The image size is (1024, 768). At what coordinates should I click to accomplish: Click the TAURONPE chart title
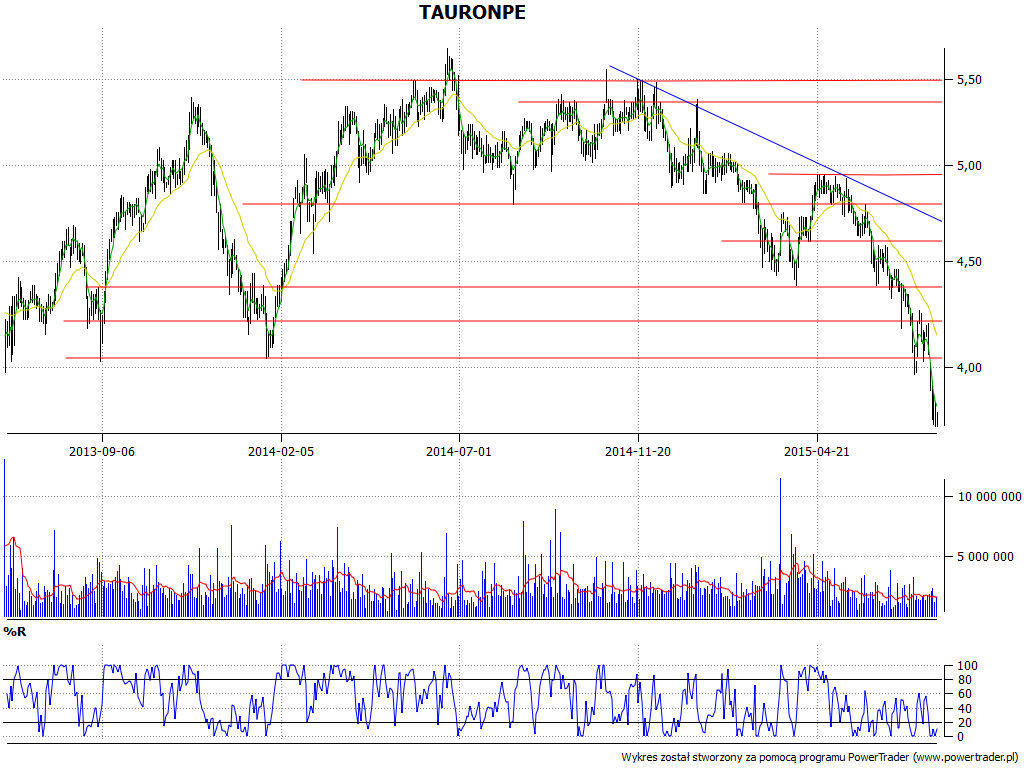(x=472, y=12)
